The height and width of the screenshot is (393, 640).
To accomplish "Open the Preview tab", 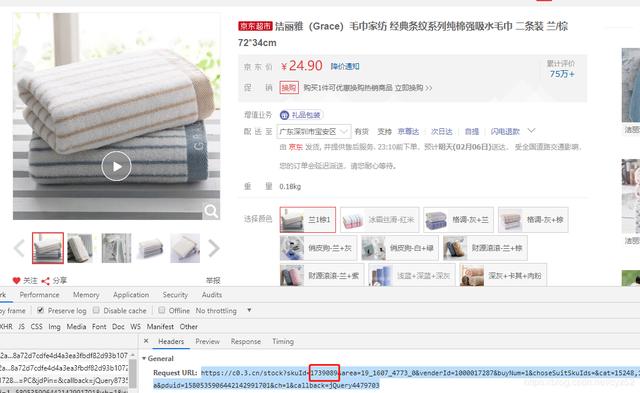I will tap(207, 341).
